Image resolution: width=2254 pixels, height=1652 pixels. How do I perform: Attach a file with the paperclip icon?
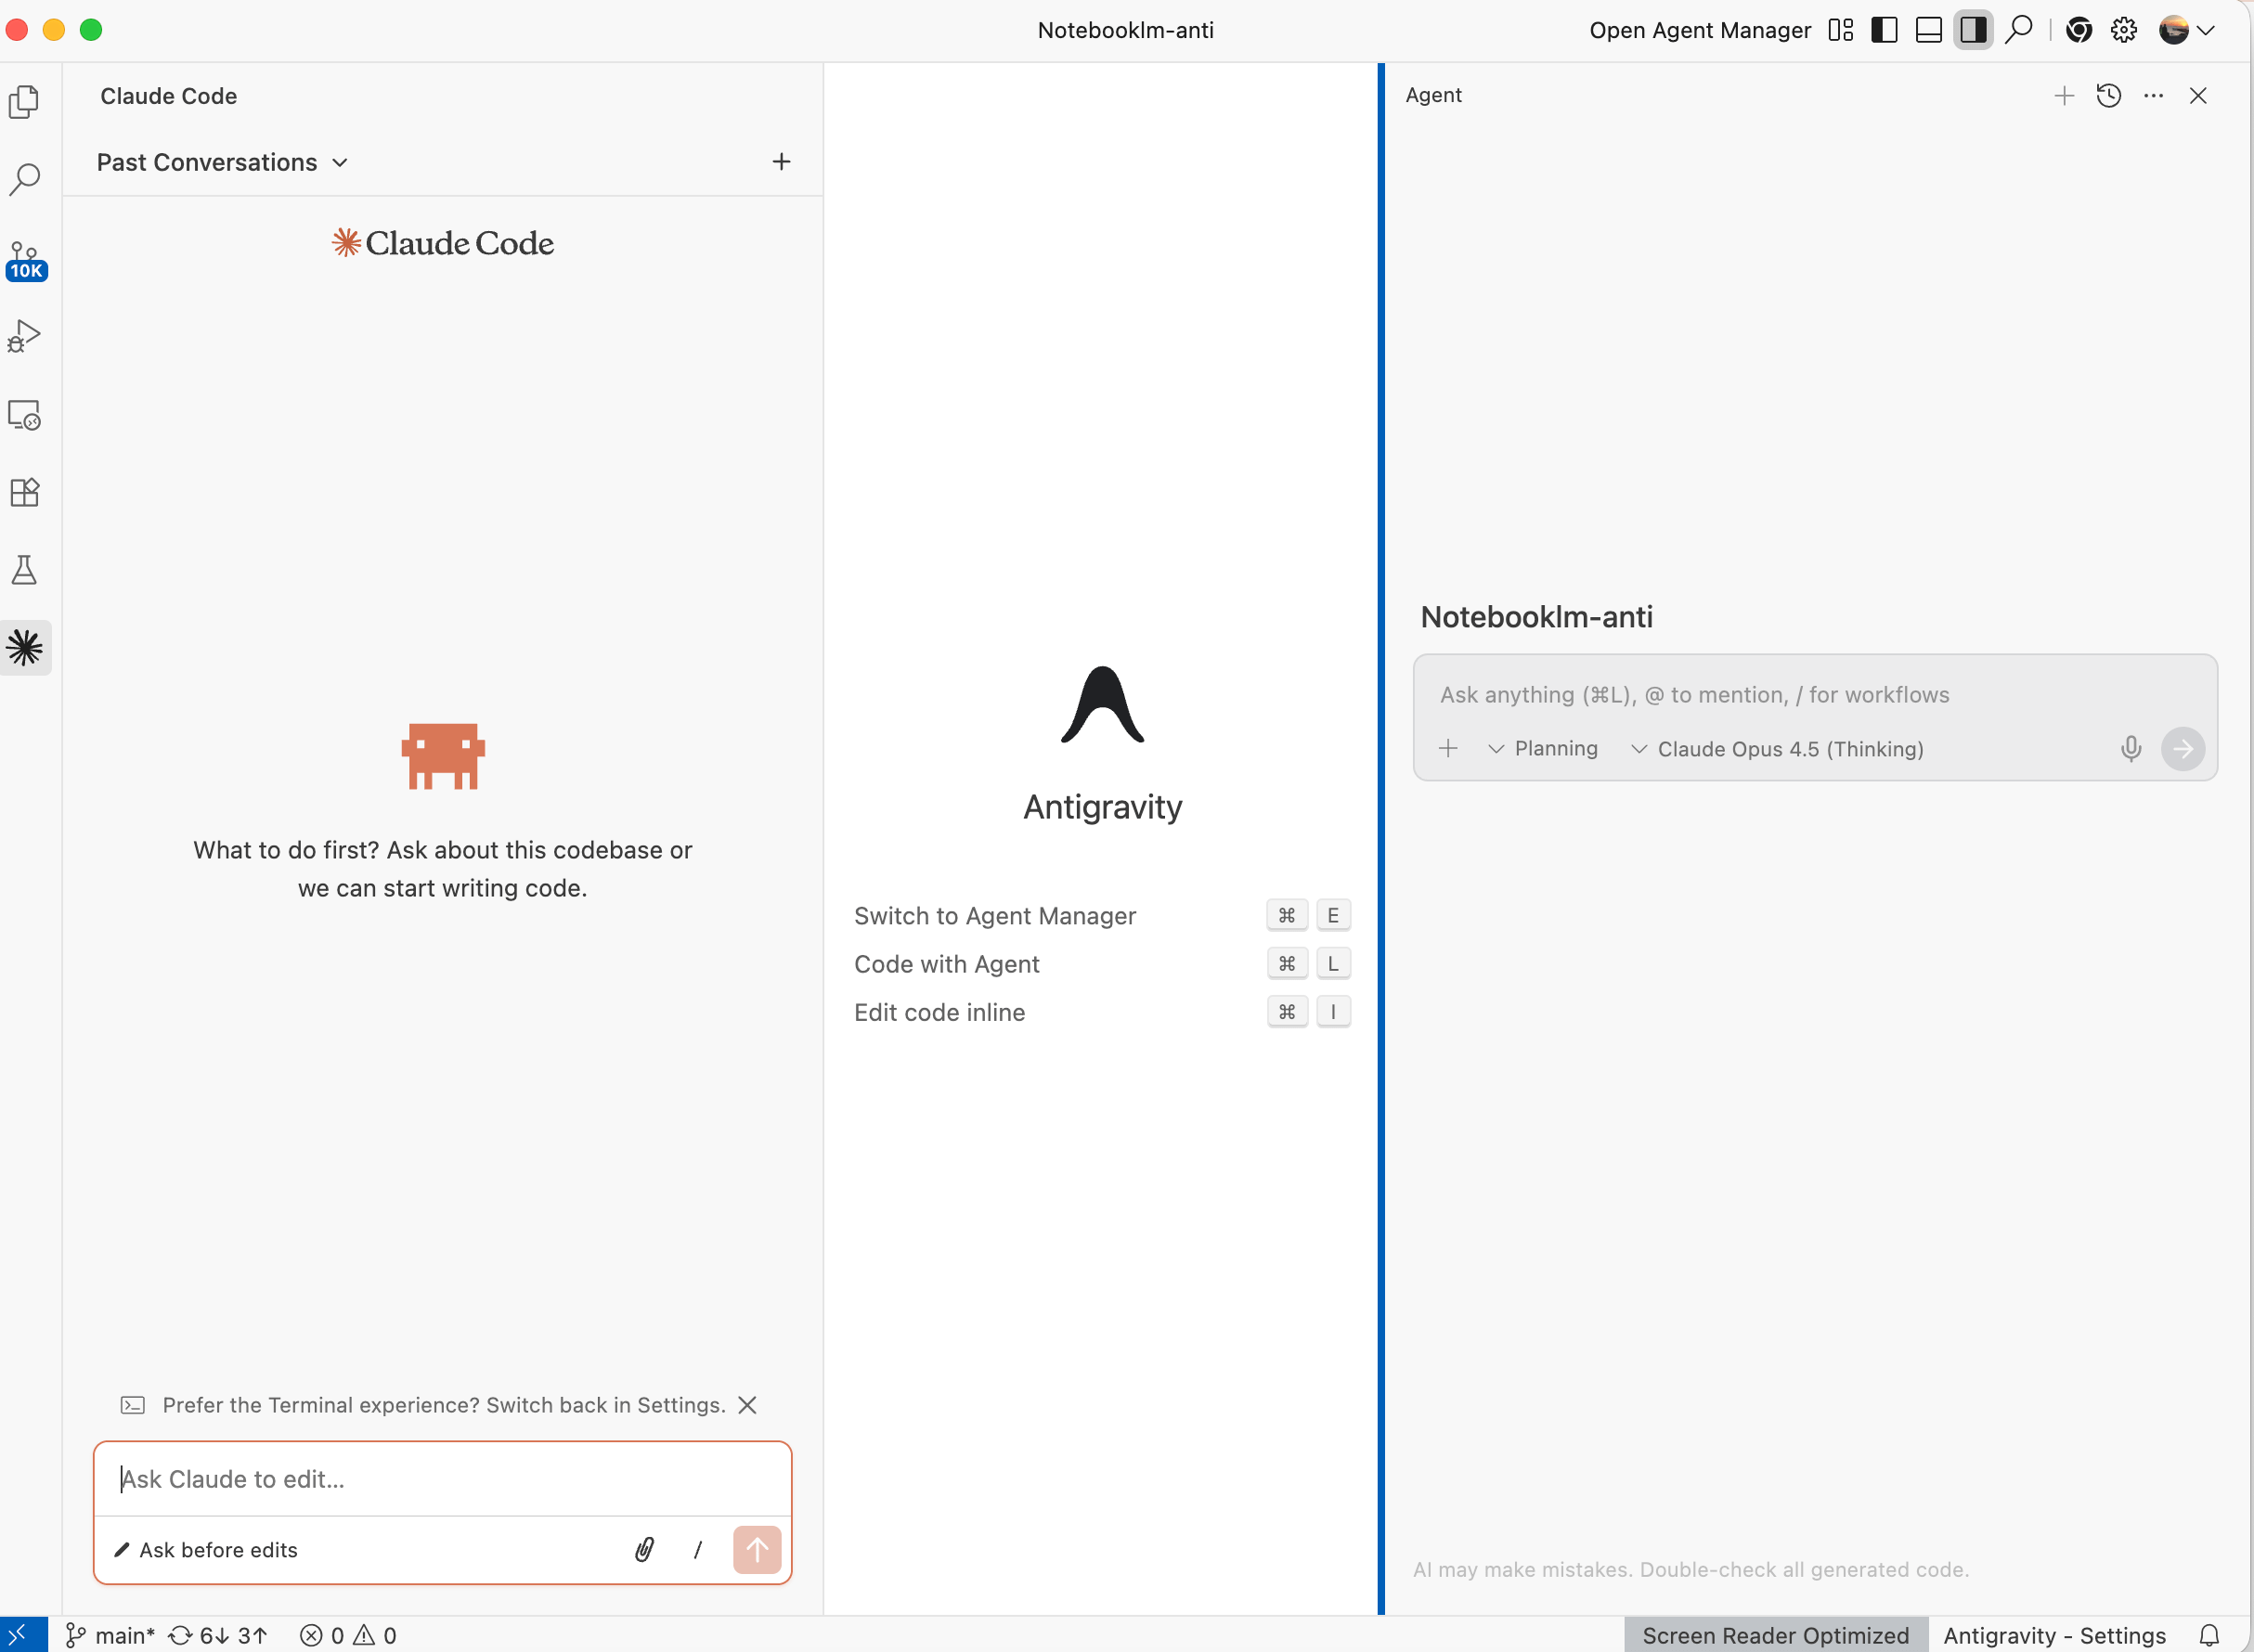645,1550
